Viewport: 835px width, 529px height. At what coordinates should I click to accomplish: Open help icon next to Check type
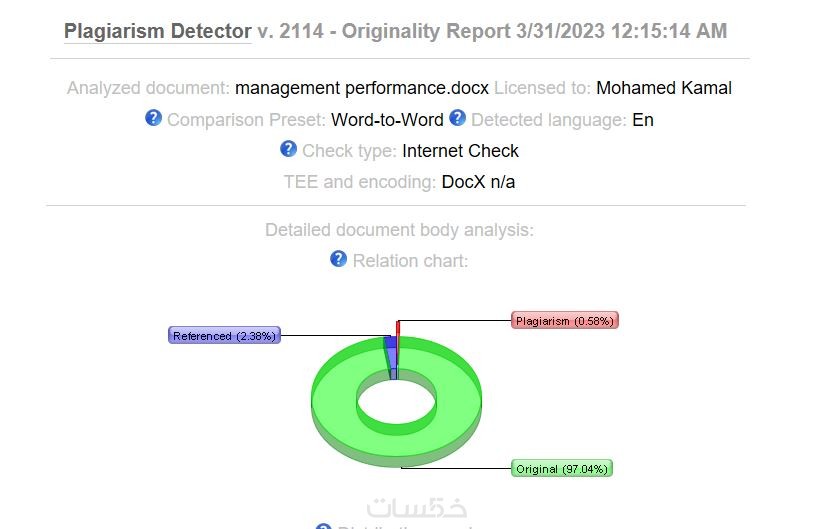point(288,149)
